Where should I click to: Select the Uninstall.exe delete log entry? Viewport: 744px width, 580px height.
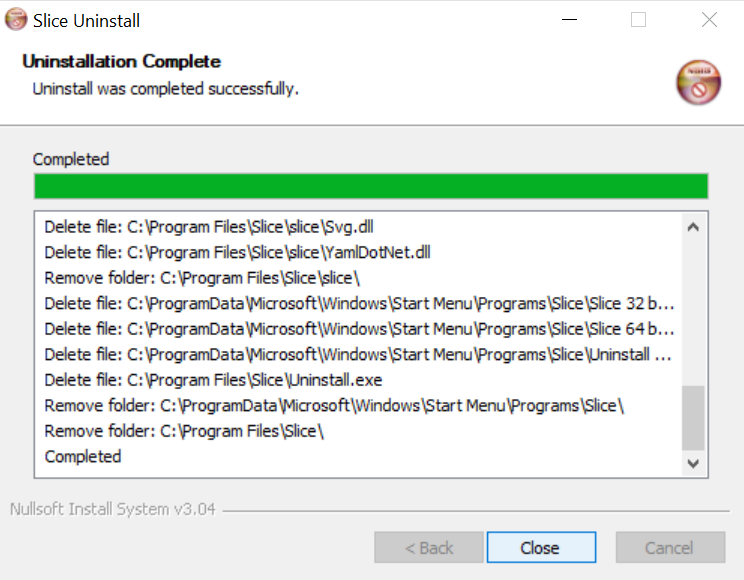click(213, 380)
